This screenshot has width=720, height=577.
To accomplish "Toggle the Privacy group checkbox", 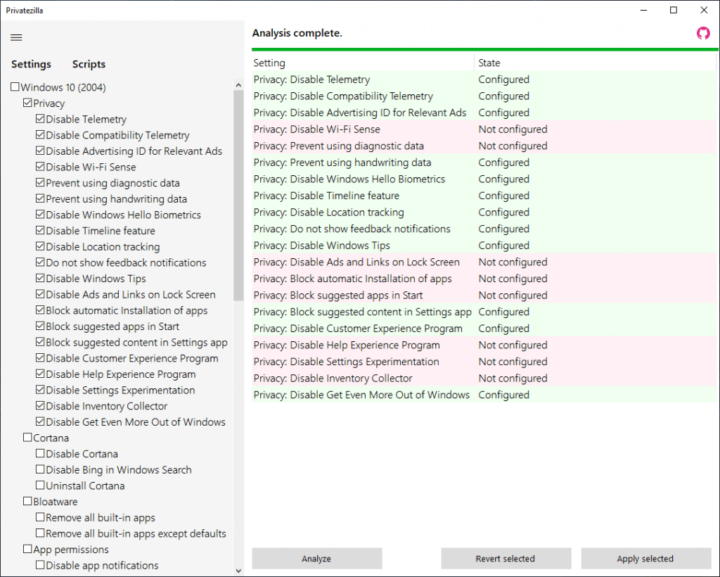I will (x=27, y=103).
